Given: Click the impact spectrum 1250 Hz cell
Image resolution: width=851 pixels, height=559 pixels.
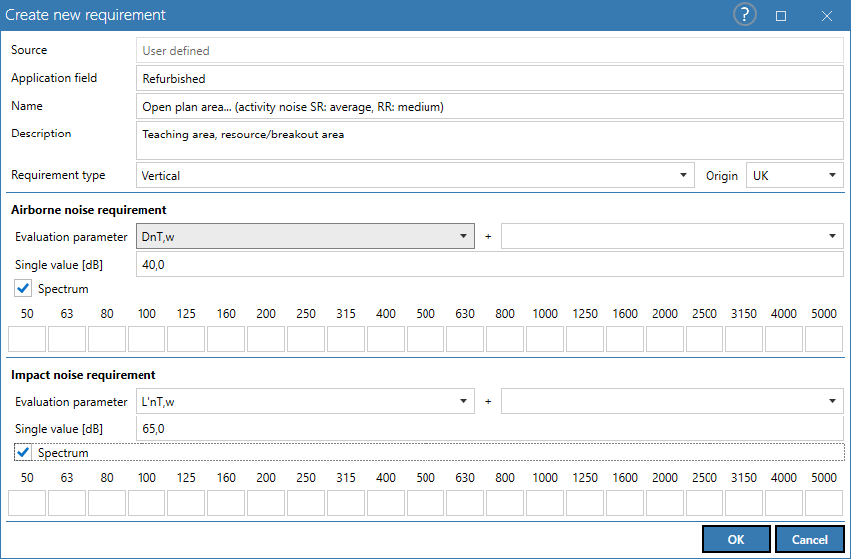Looking at the screenshot, I should 585,503.
